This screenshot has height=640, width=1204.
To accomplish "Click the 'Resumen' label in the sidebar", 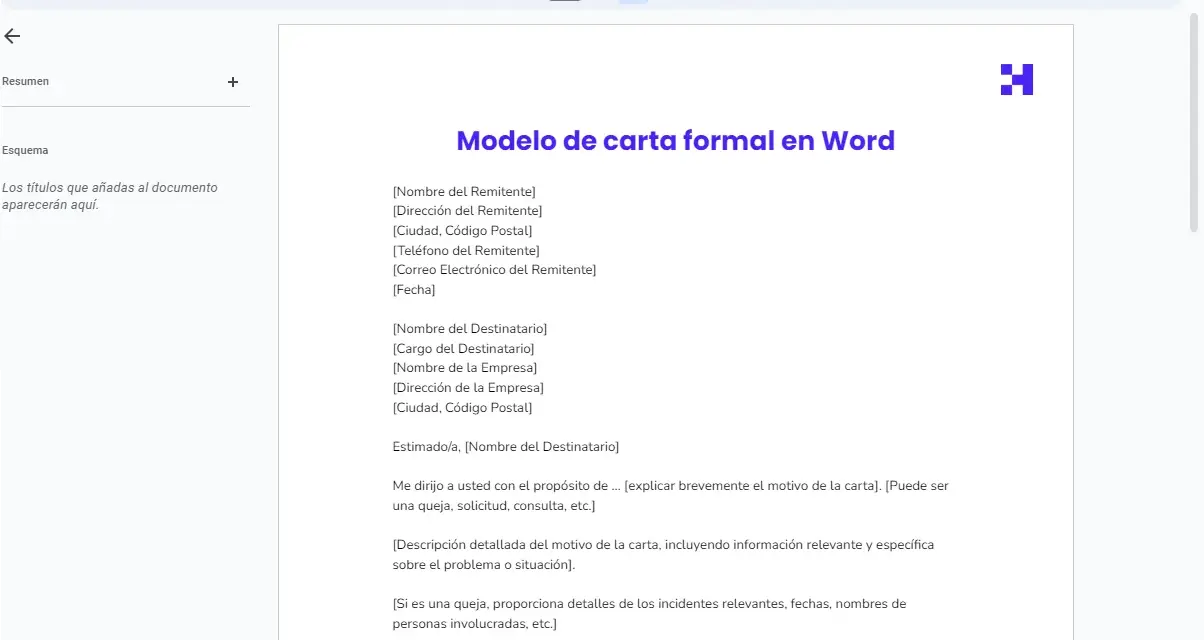I will (x=25, y=81).
